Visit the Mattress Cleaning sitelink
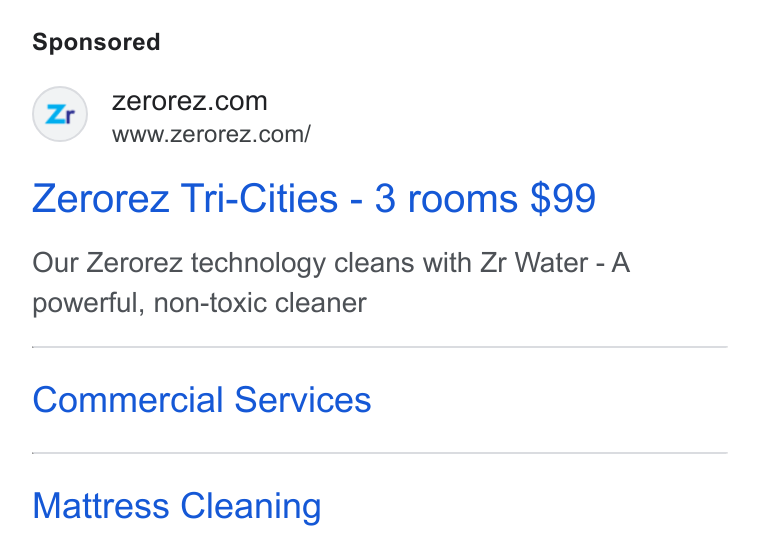The width and height of the screenshot is (760, 558). [177, 506]
